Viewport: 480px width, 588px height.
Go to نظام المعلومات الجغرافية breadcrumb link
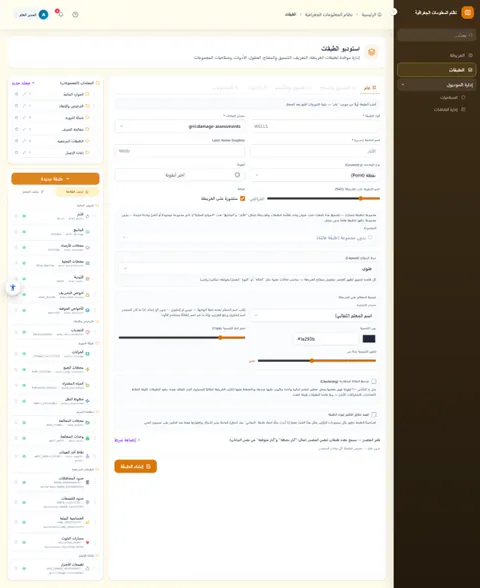click(328, 15)
